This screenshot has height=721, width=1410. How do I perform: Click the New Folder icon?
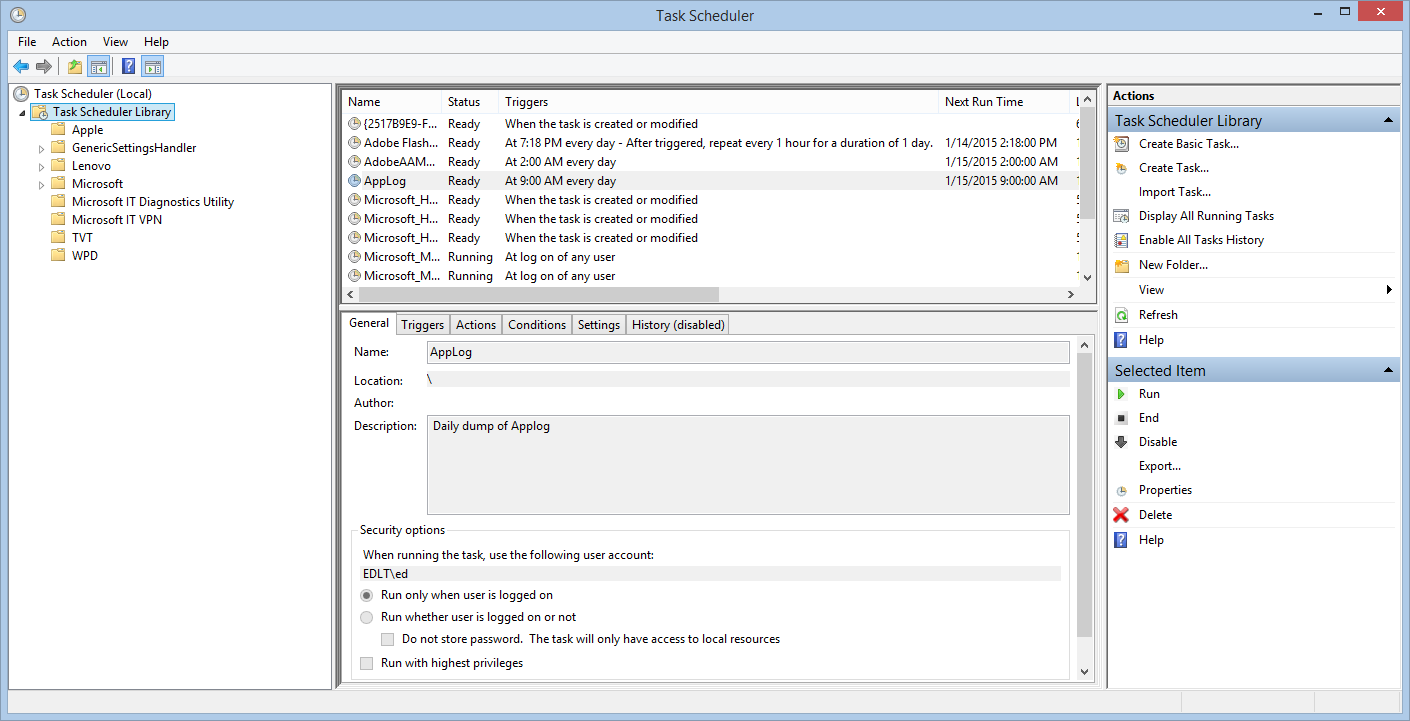[x=1121, y=265]
